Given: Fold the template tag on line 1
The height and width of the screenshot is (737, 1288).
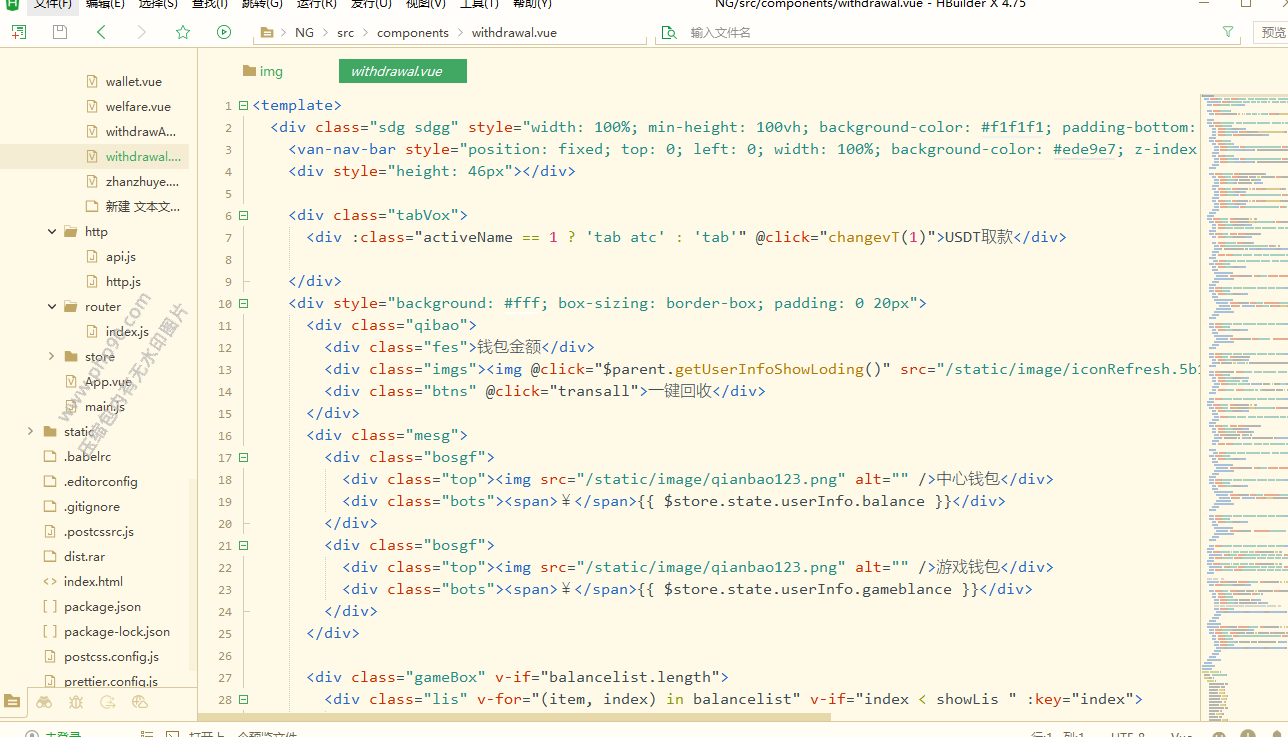Looking at the screenshot, I should coord(243,106).
